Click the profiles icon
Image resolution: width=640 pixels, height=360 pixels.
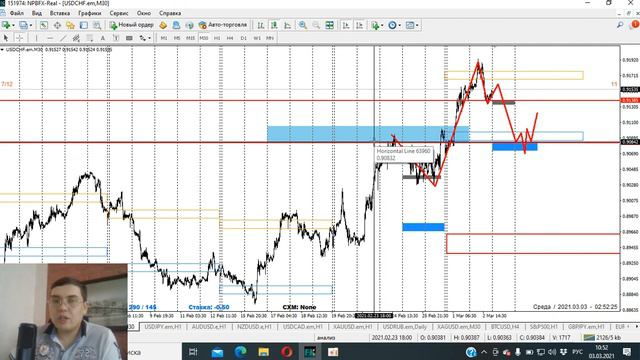pos(23,25)
